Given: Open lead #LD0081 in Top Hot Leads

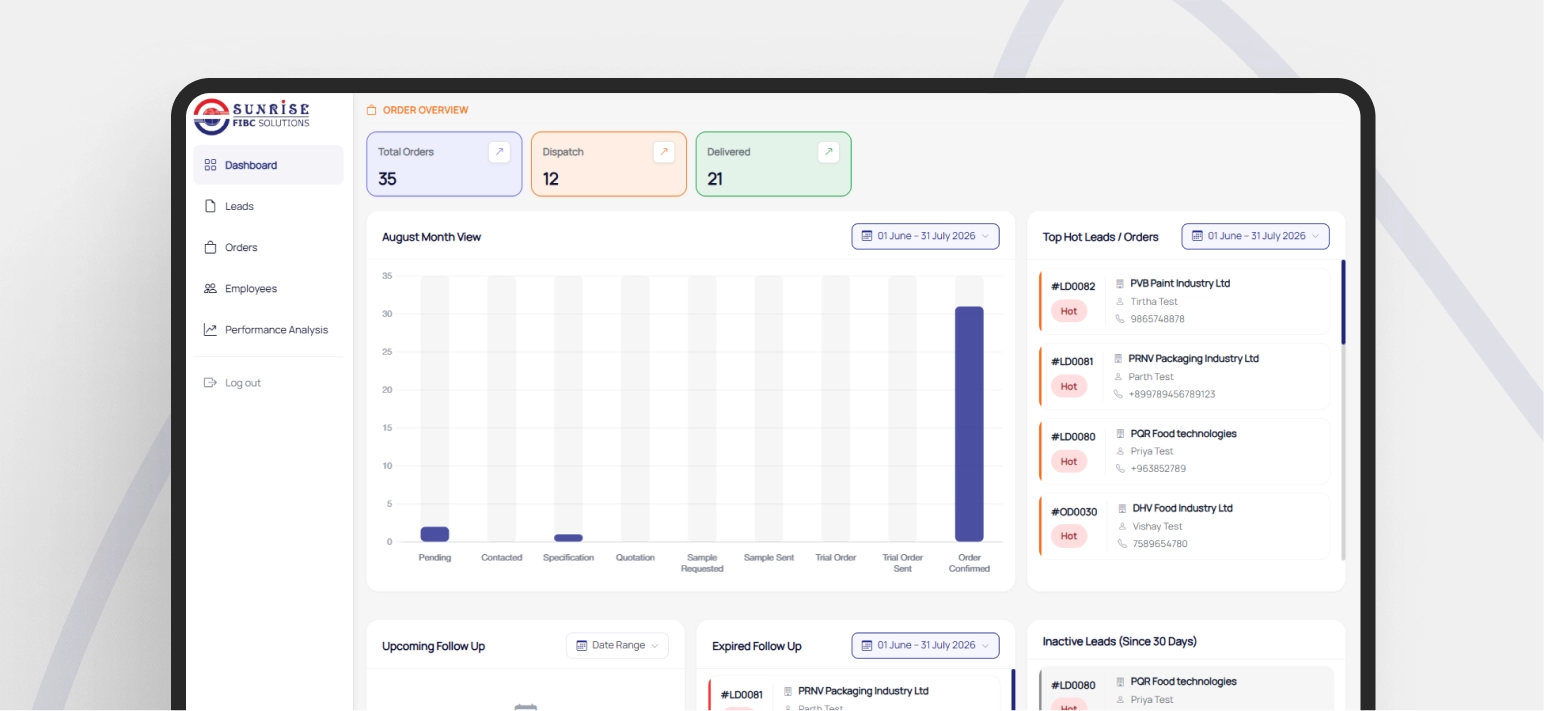Looking at the screenshot, I should coord(1184,376).
